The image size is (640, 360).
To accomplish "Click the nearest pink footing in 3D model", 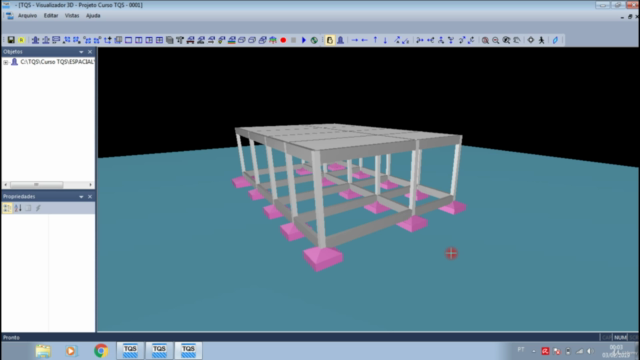I will (323, 258).
